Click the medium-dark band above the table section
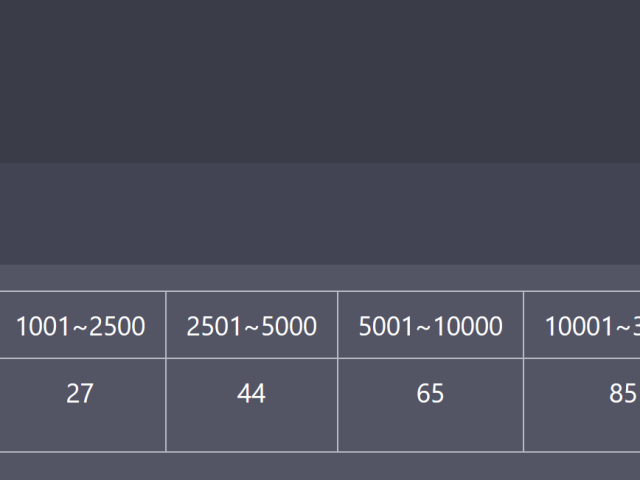This screenshot has width=640, height=480. point(320,214)
